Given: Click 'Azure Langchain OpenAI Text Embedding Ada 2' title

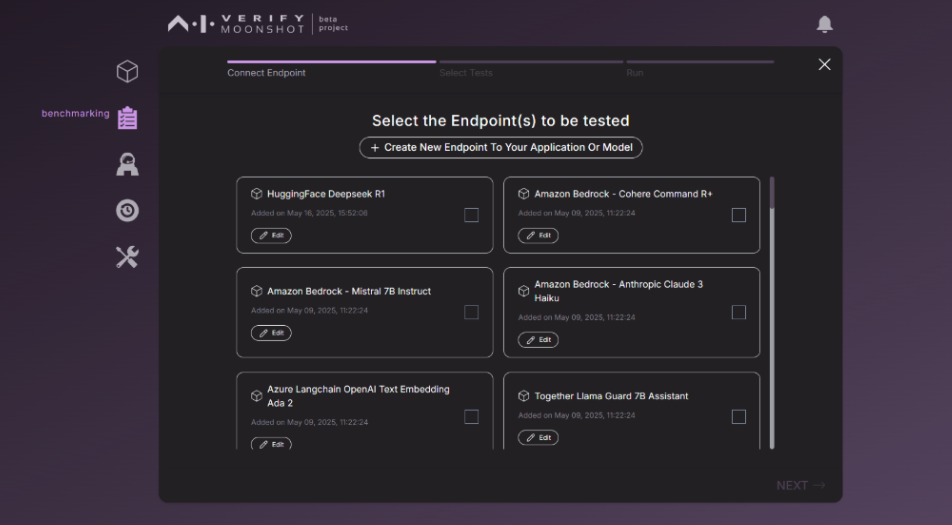Looking at the screenshot, I should tap(358, 396).
